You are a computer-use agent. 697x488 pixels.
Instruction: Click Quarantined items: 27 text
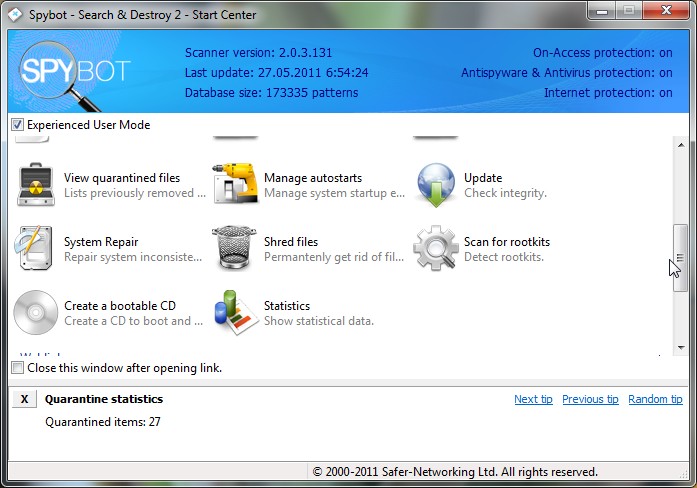pos(103,422)
